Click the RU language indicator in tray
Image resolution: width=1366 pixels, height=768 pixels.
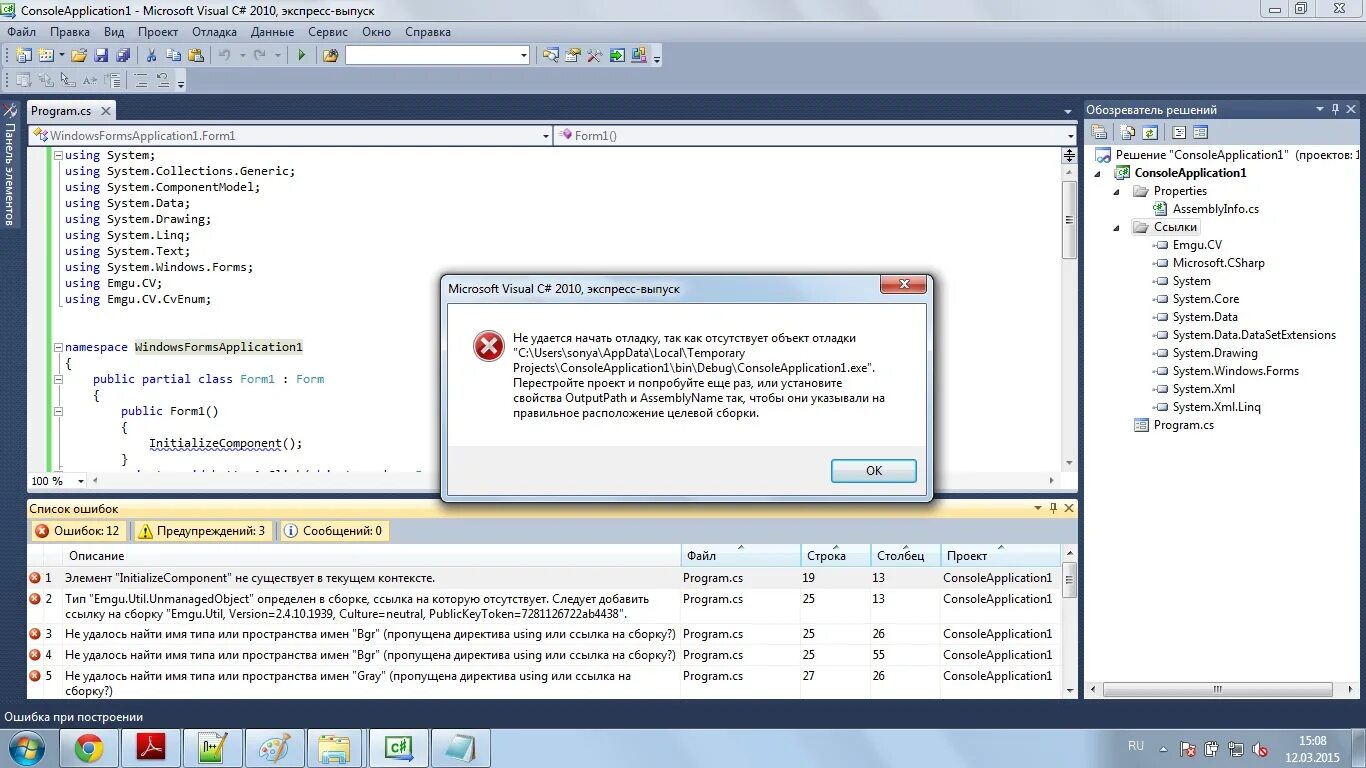click(1136, 746)
